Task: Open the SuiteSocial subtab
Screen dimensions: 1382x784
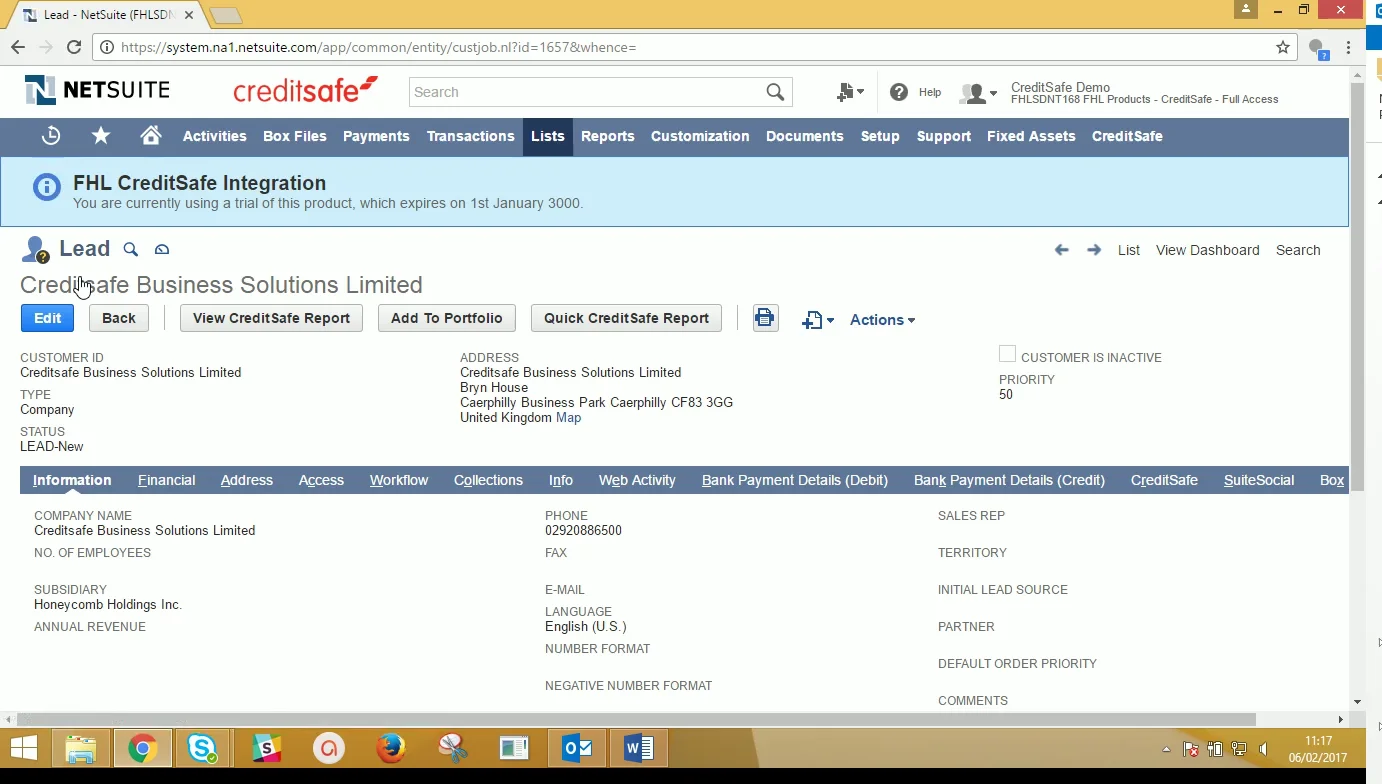Action: [1259, 480]
